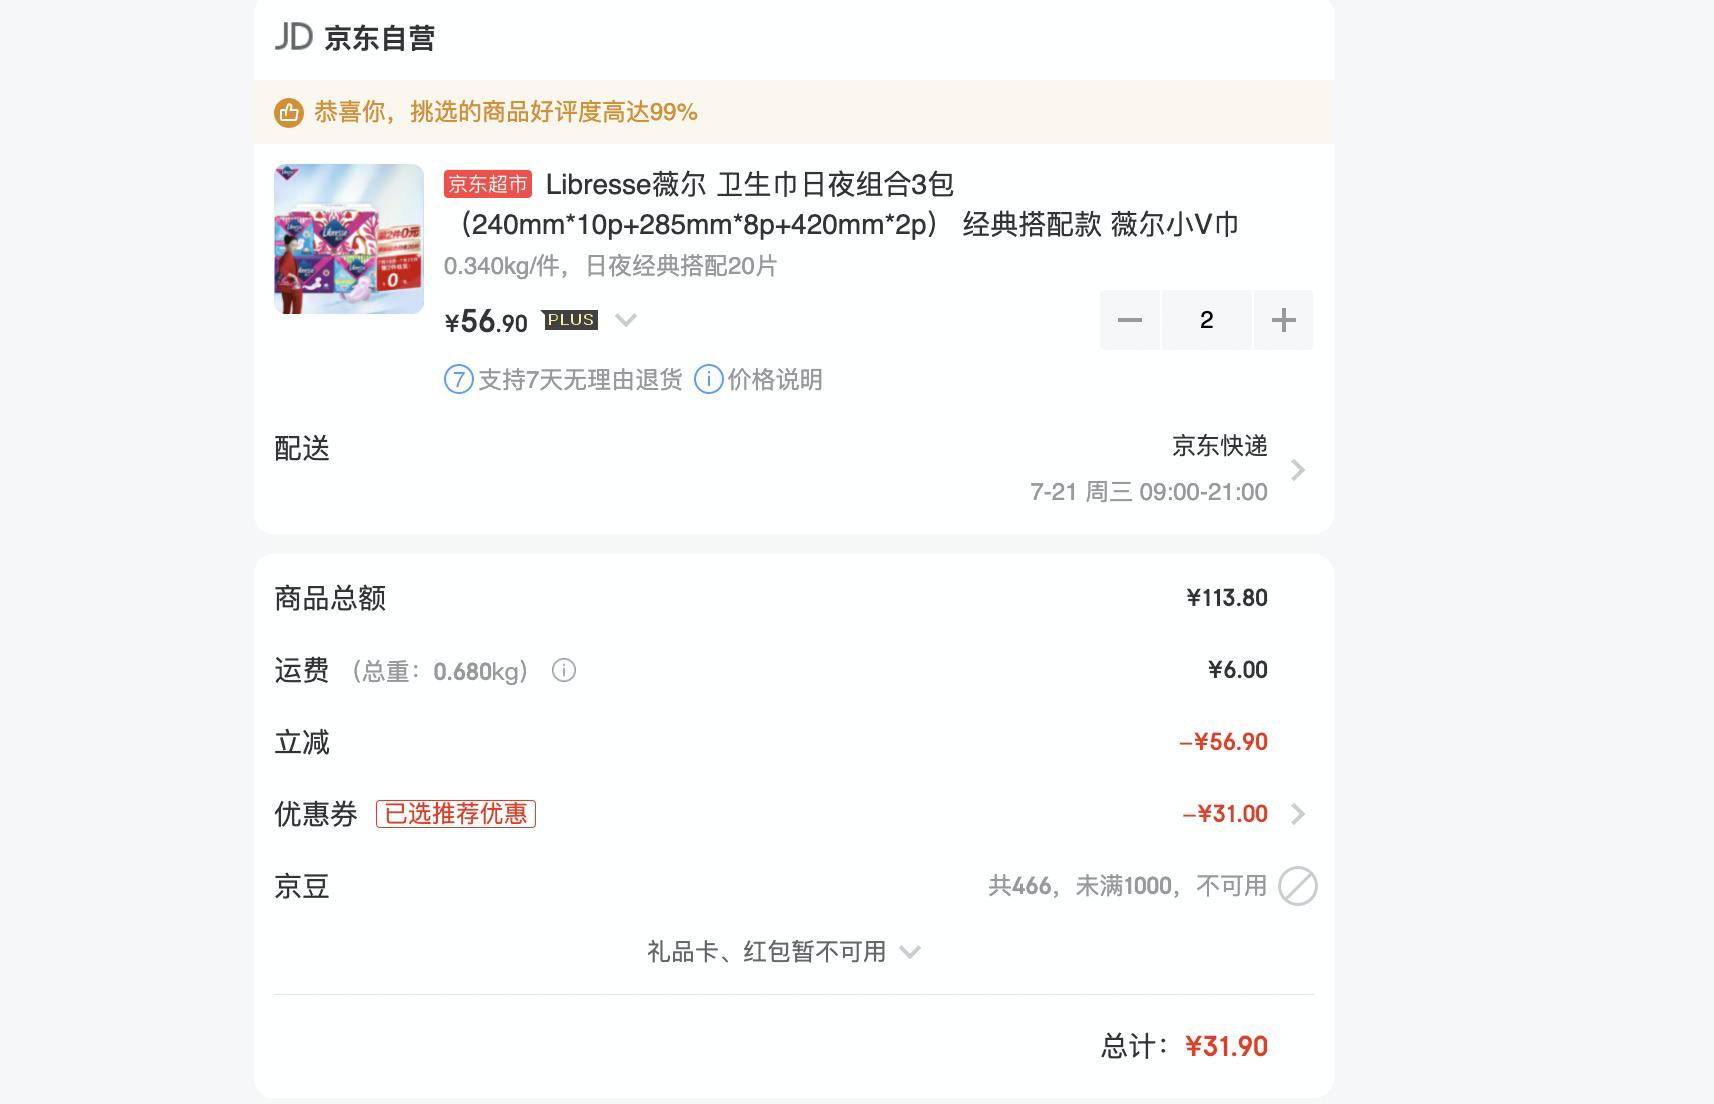
Task: Open the Libresse product thumbnail
Action: click(x=349, y=239)
